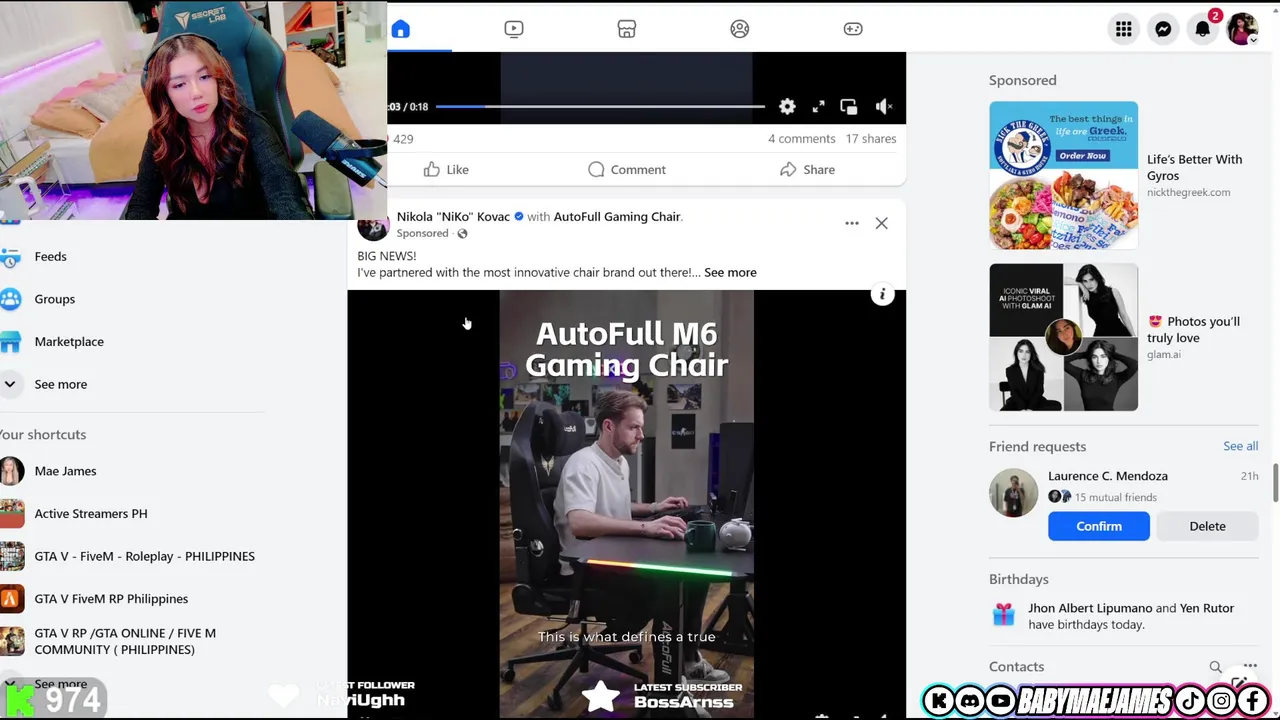This screenshot has width=1280, height=720.
Task: Open Feeds in the left sidebar
Action: 50,256
